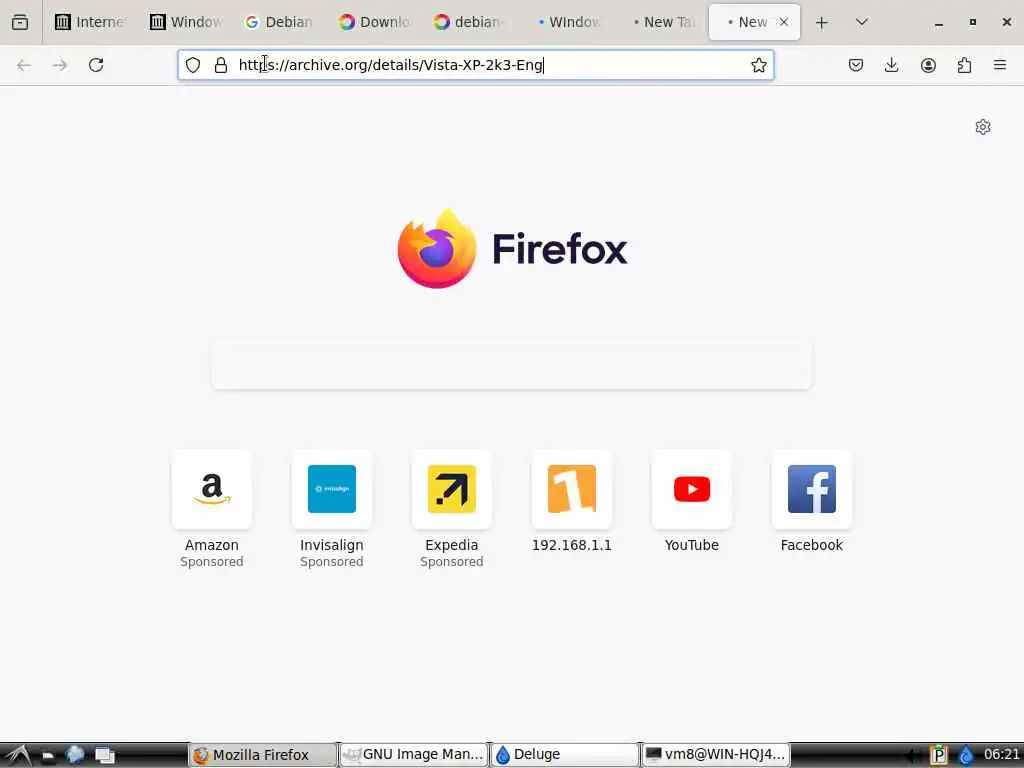Switch to Deluge taskbar button
Viewport: 1024px width, 768px height.
565,755
